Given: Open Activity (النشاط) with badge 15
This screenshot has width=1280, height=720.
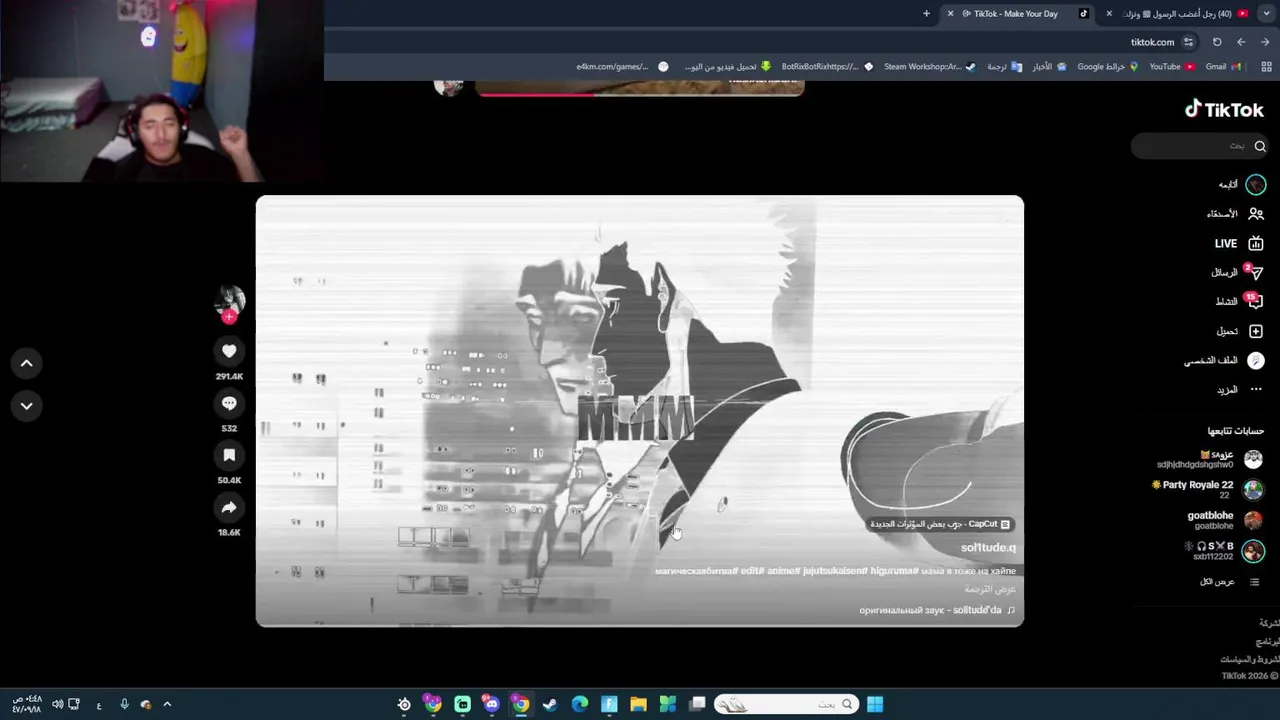Looking at the screenshot, I should click(1239, 301).
